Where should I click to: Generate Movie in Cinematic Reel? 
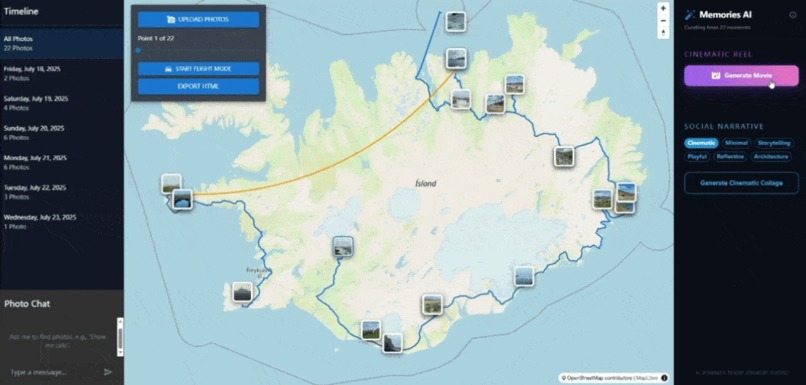click(x=741, y=76)
